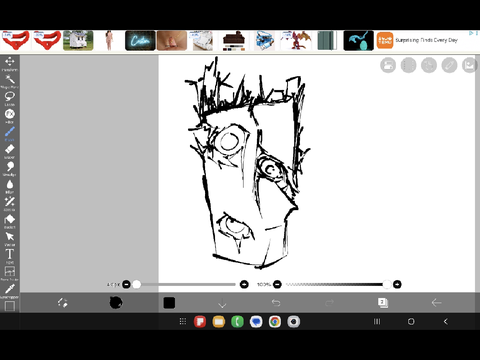The height and width of the screenshot is (360, 480).
Task: Open the ruler tool round icon
Action: [x=449, y=65]
